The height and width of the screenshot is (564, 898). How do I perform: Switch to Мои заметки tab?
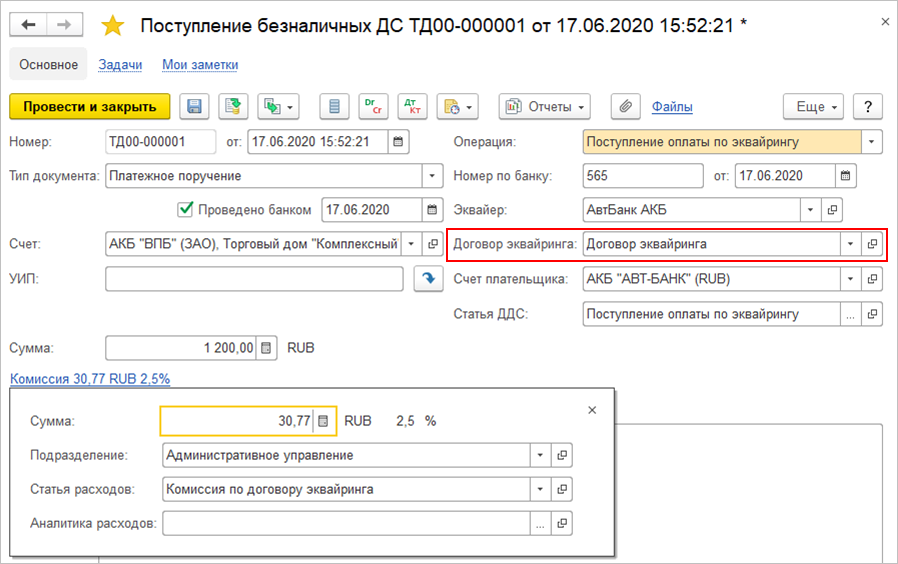(x=200, y=65)
